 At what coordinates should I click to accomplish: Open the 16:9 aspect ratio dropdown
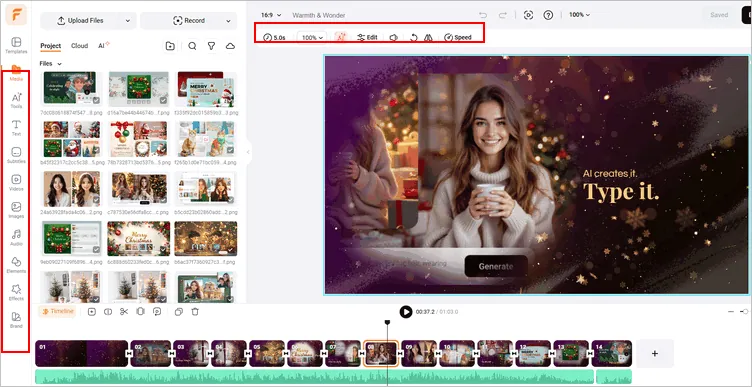click(x=271, y=15)
